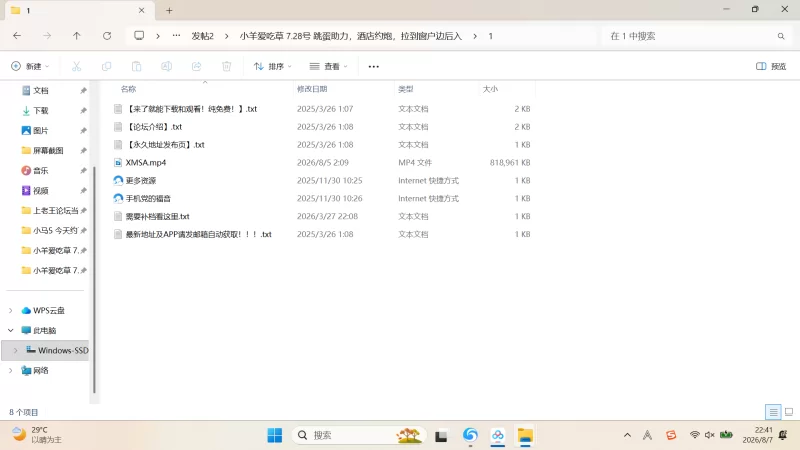
Task: Toggle the 预览 preview pane
Action: click(x=771, y=66)
